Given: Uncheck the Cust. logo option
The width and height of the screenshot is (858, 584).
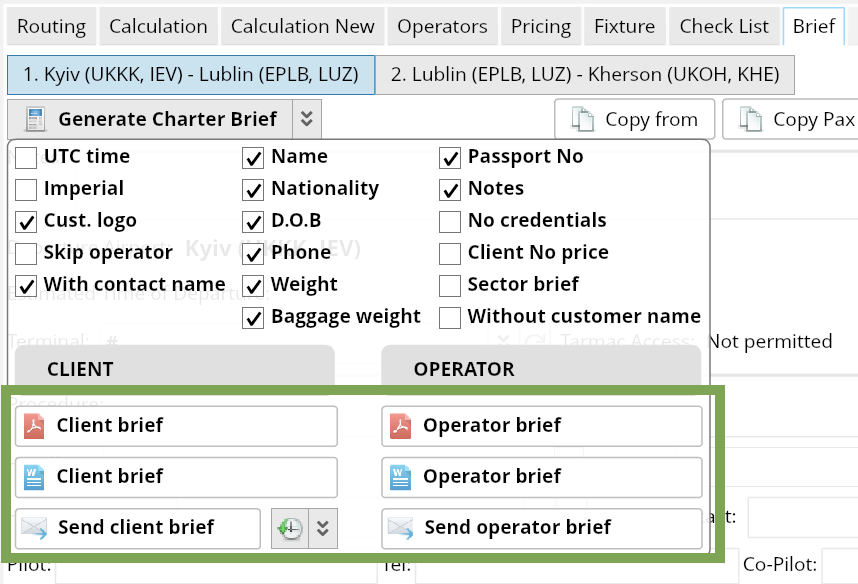Looking at the screenshot, I should click(27, 221).
